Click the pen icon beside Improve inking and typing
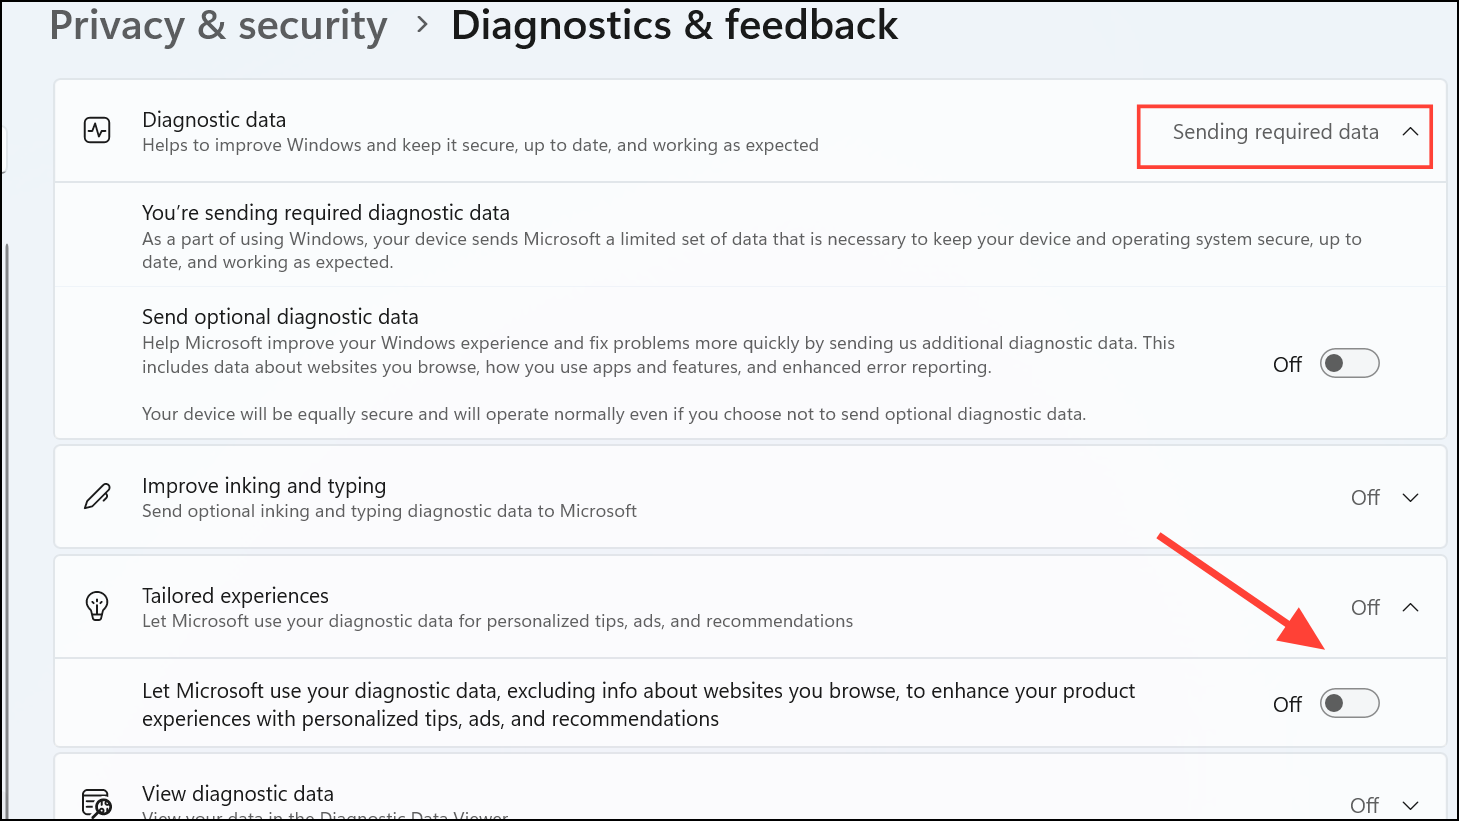Viewport: 1459px width, 821px height. [96, 496]
